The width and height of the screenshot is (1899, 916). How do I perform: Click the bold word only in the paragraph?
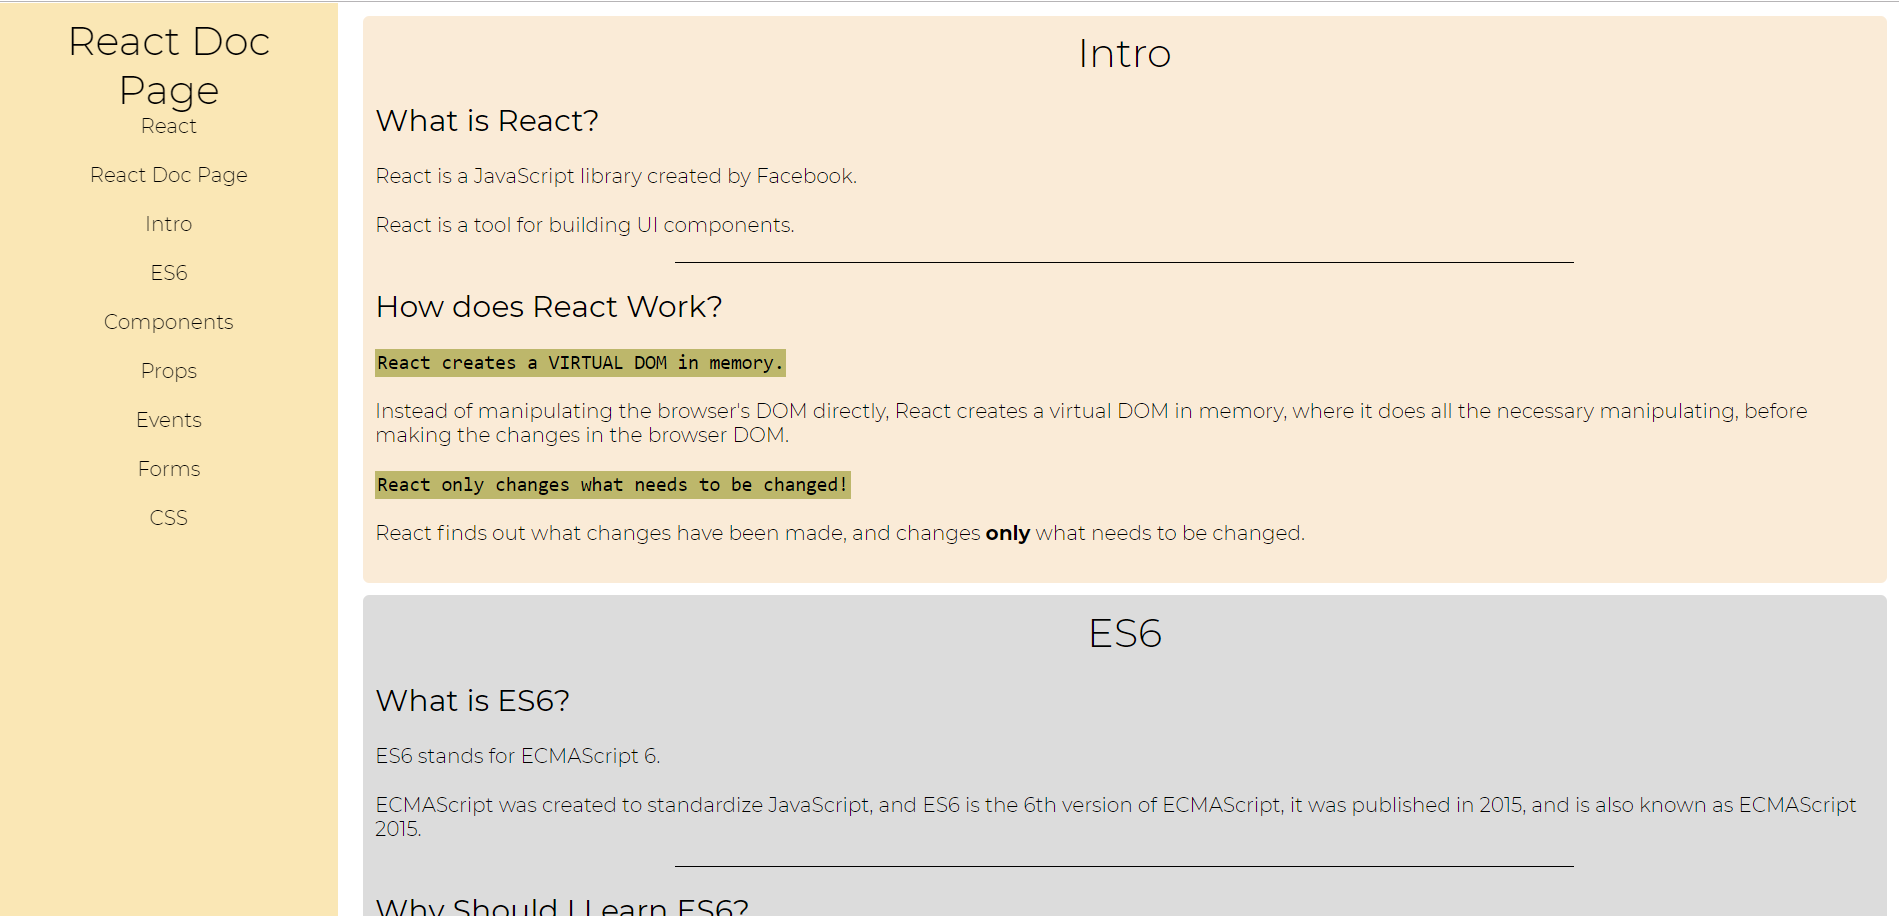click(x=1007, y=533)
